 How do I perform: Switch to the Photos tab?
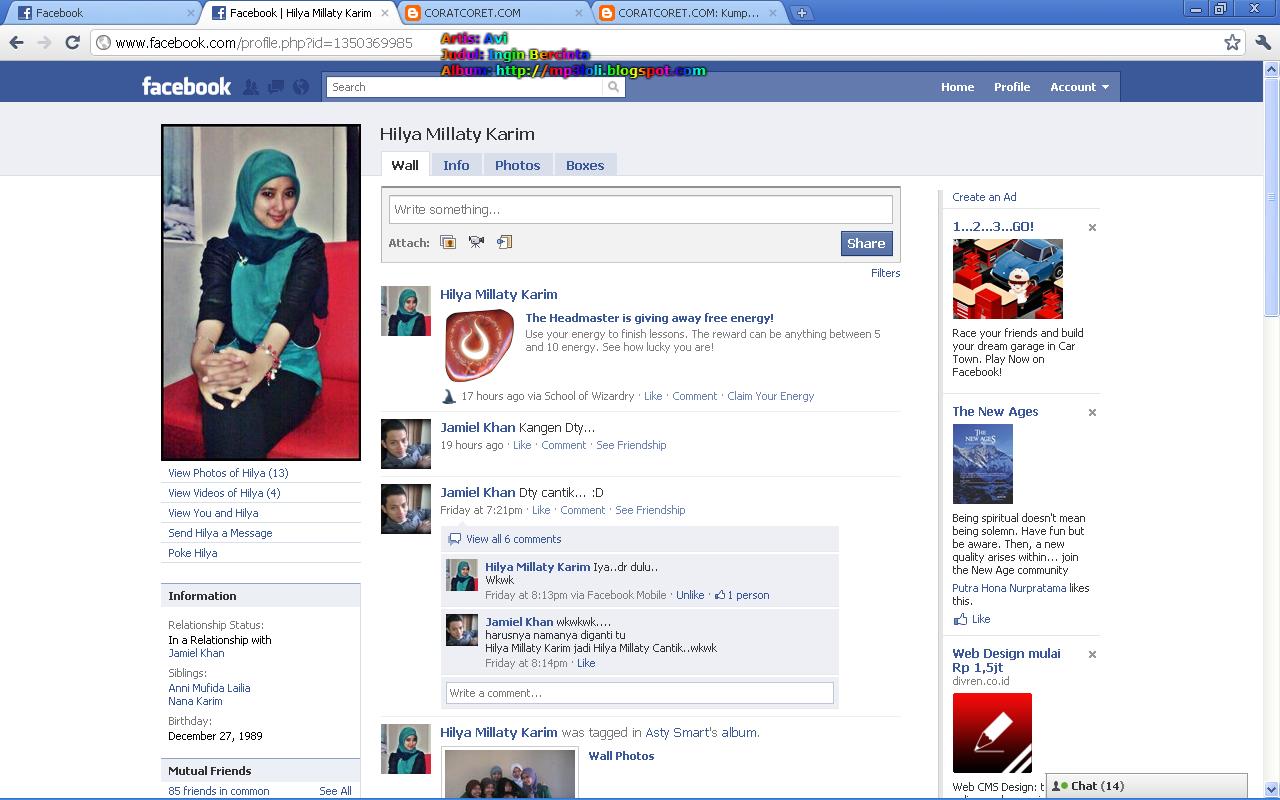(517, 164)
